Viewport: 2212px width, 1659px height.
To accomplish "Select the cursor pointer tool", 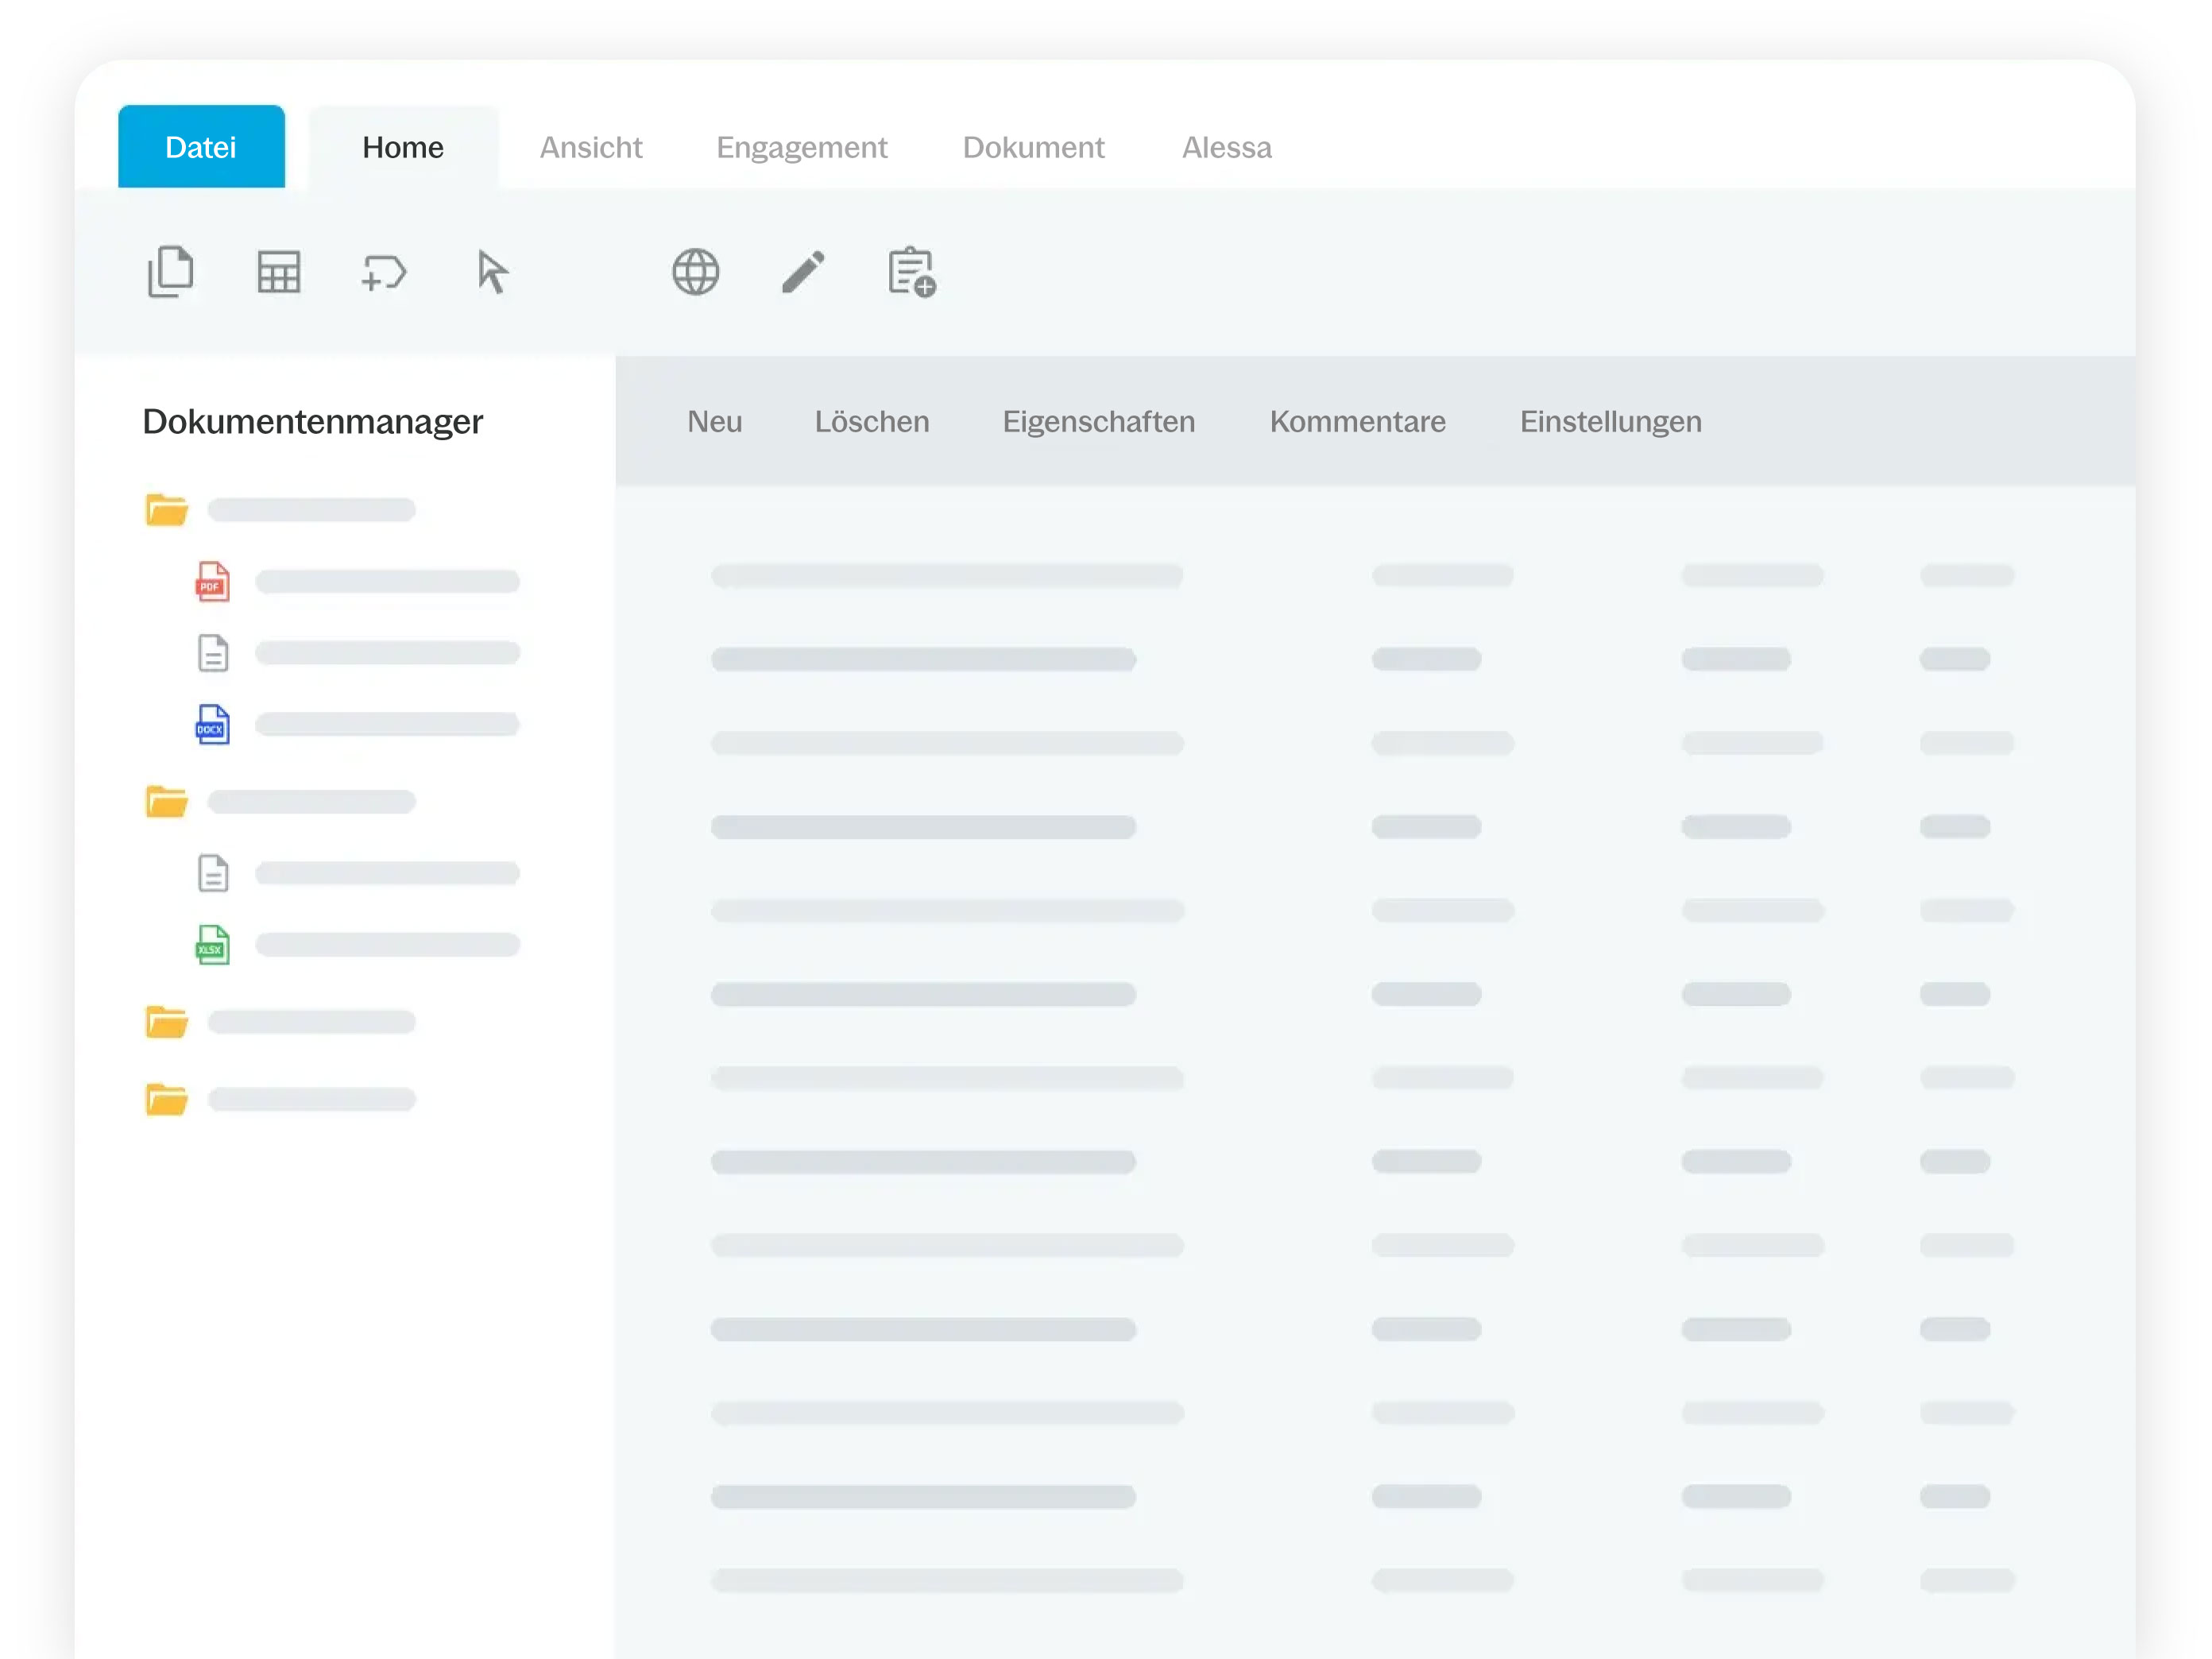I will [492, 272].
